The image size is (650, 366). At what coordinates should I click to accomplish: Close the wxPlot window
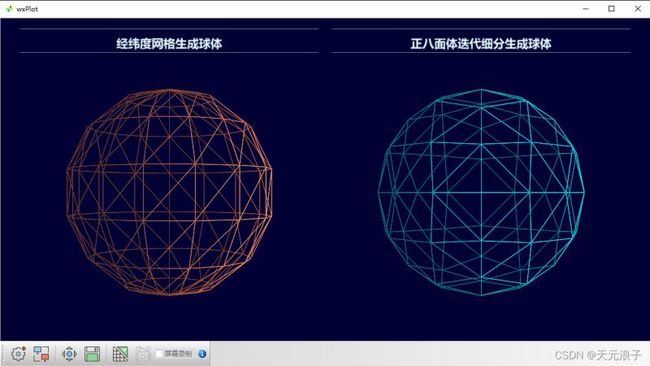tap(638, 9)
